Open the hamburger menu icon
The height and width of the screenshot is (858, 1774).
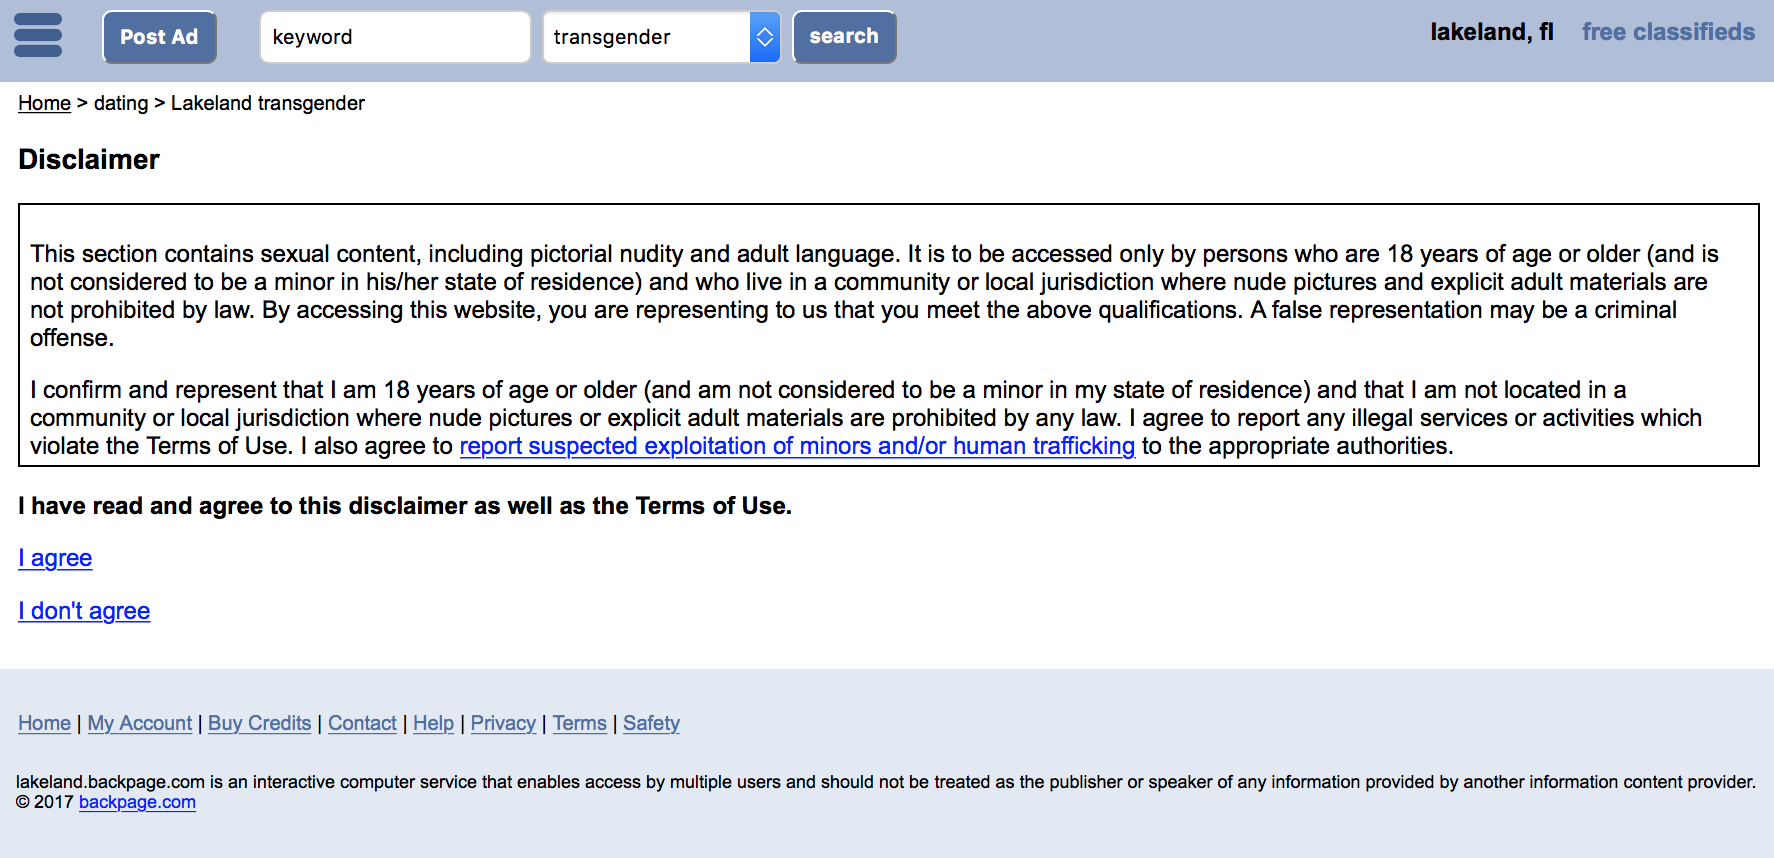[38, 36]
